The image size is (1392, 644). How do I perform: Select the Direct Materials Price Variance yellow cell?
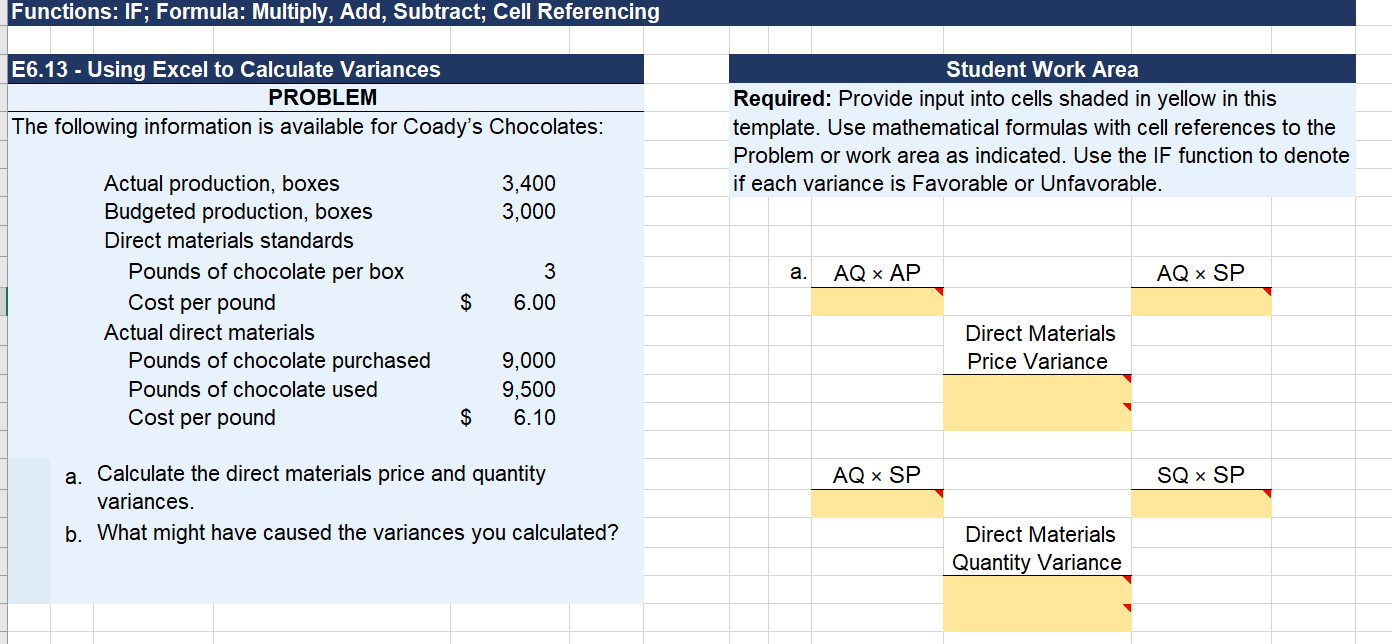(x=1036, y=400)
